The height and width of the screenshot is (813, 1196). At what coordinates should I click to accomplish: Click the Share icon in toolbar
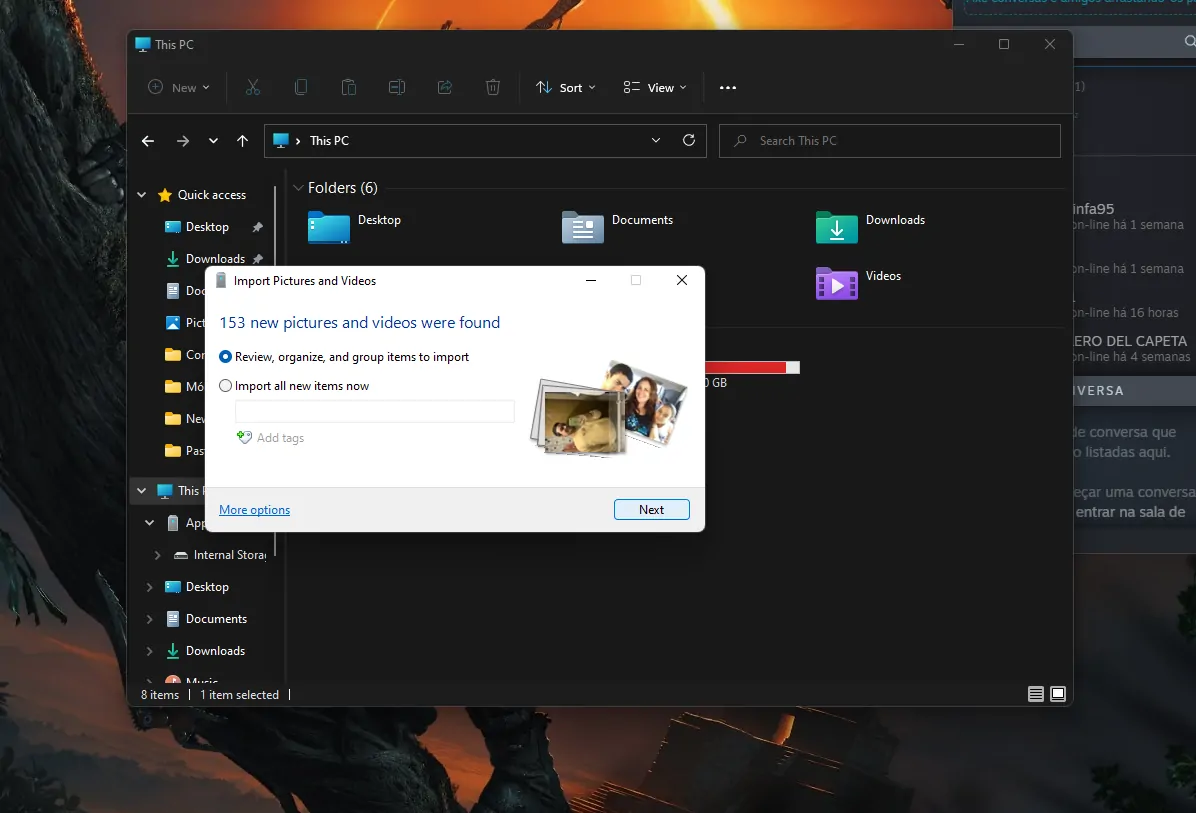pos(445,88)
